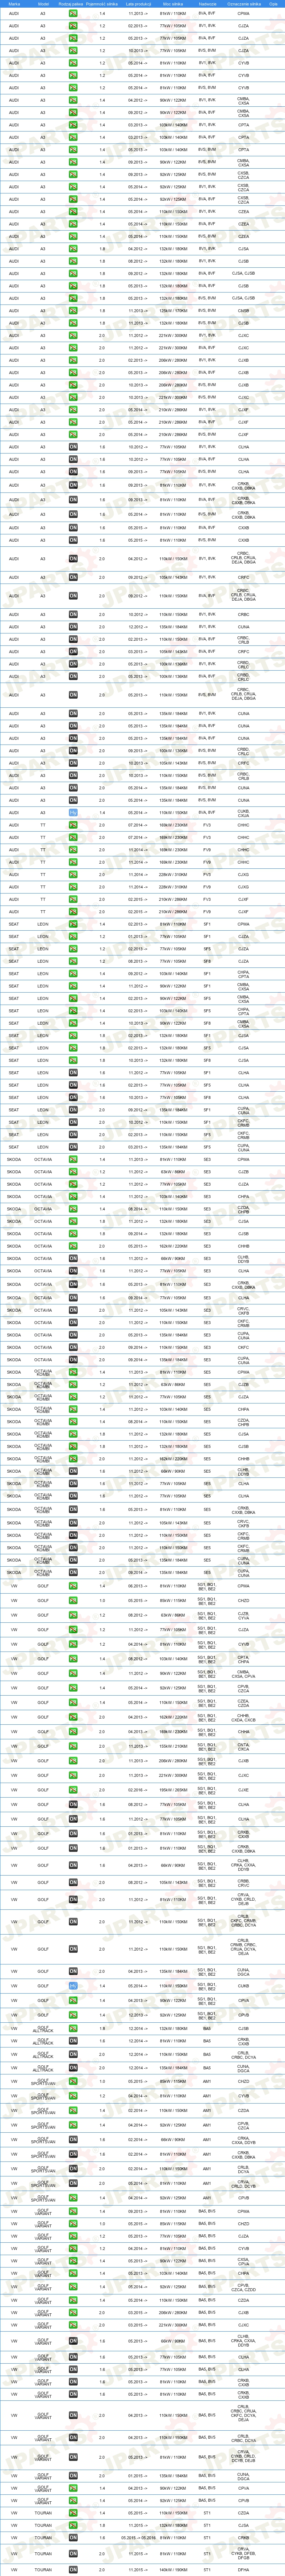
Task: Click the Moc silnika column header
Action: (173, 4)
